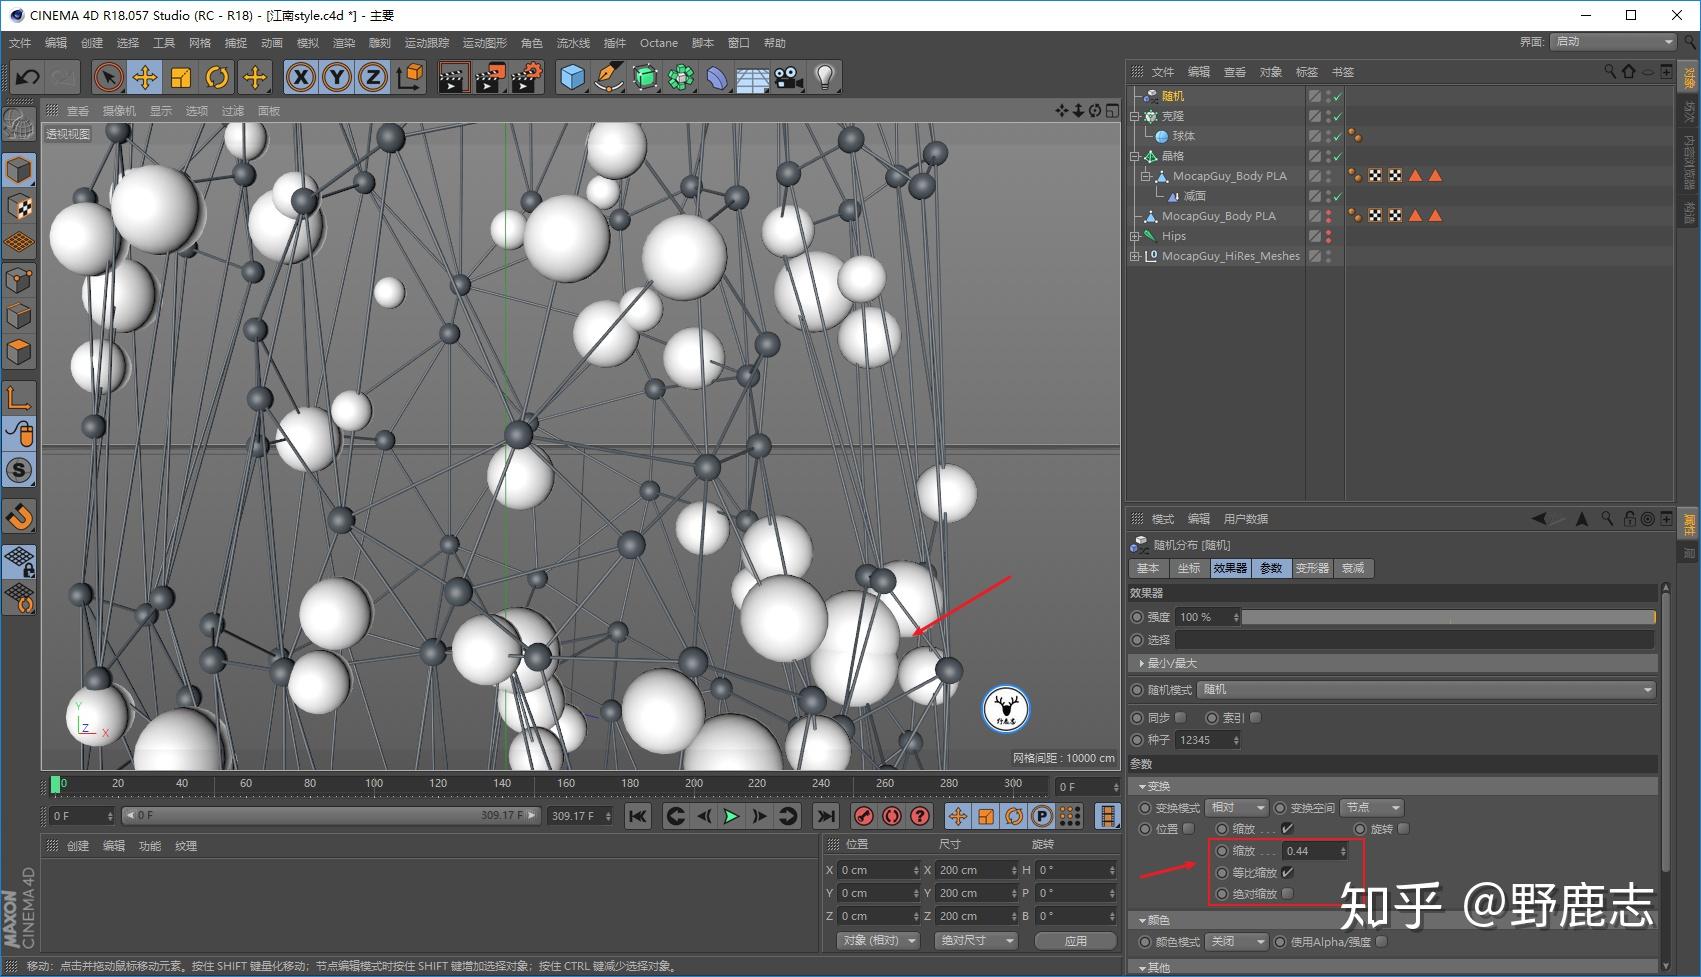Click the Undo arrow icon

point(28,77)
